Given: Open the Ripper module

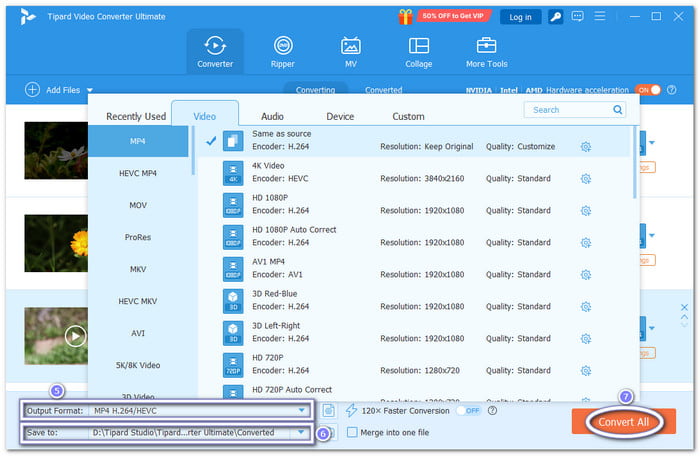Looking at the screenshot, I should 283,52.
